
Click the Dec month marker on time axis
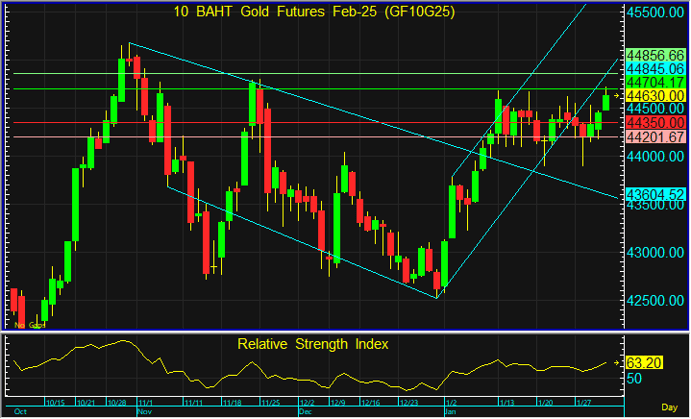click(307, 411)
